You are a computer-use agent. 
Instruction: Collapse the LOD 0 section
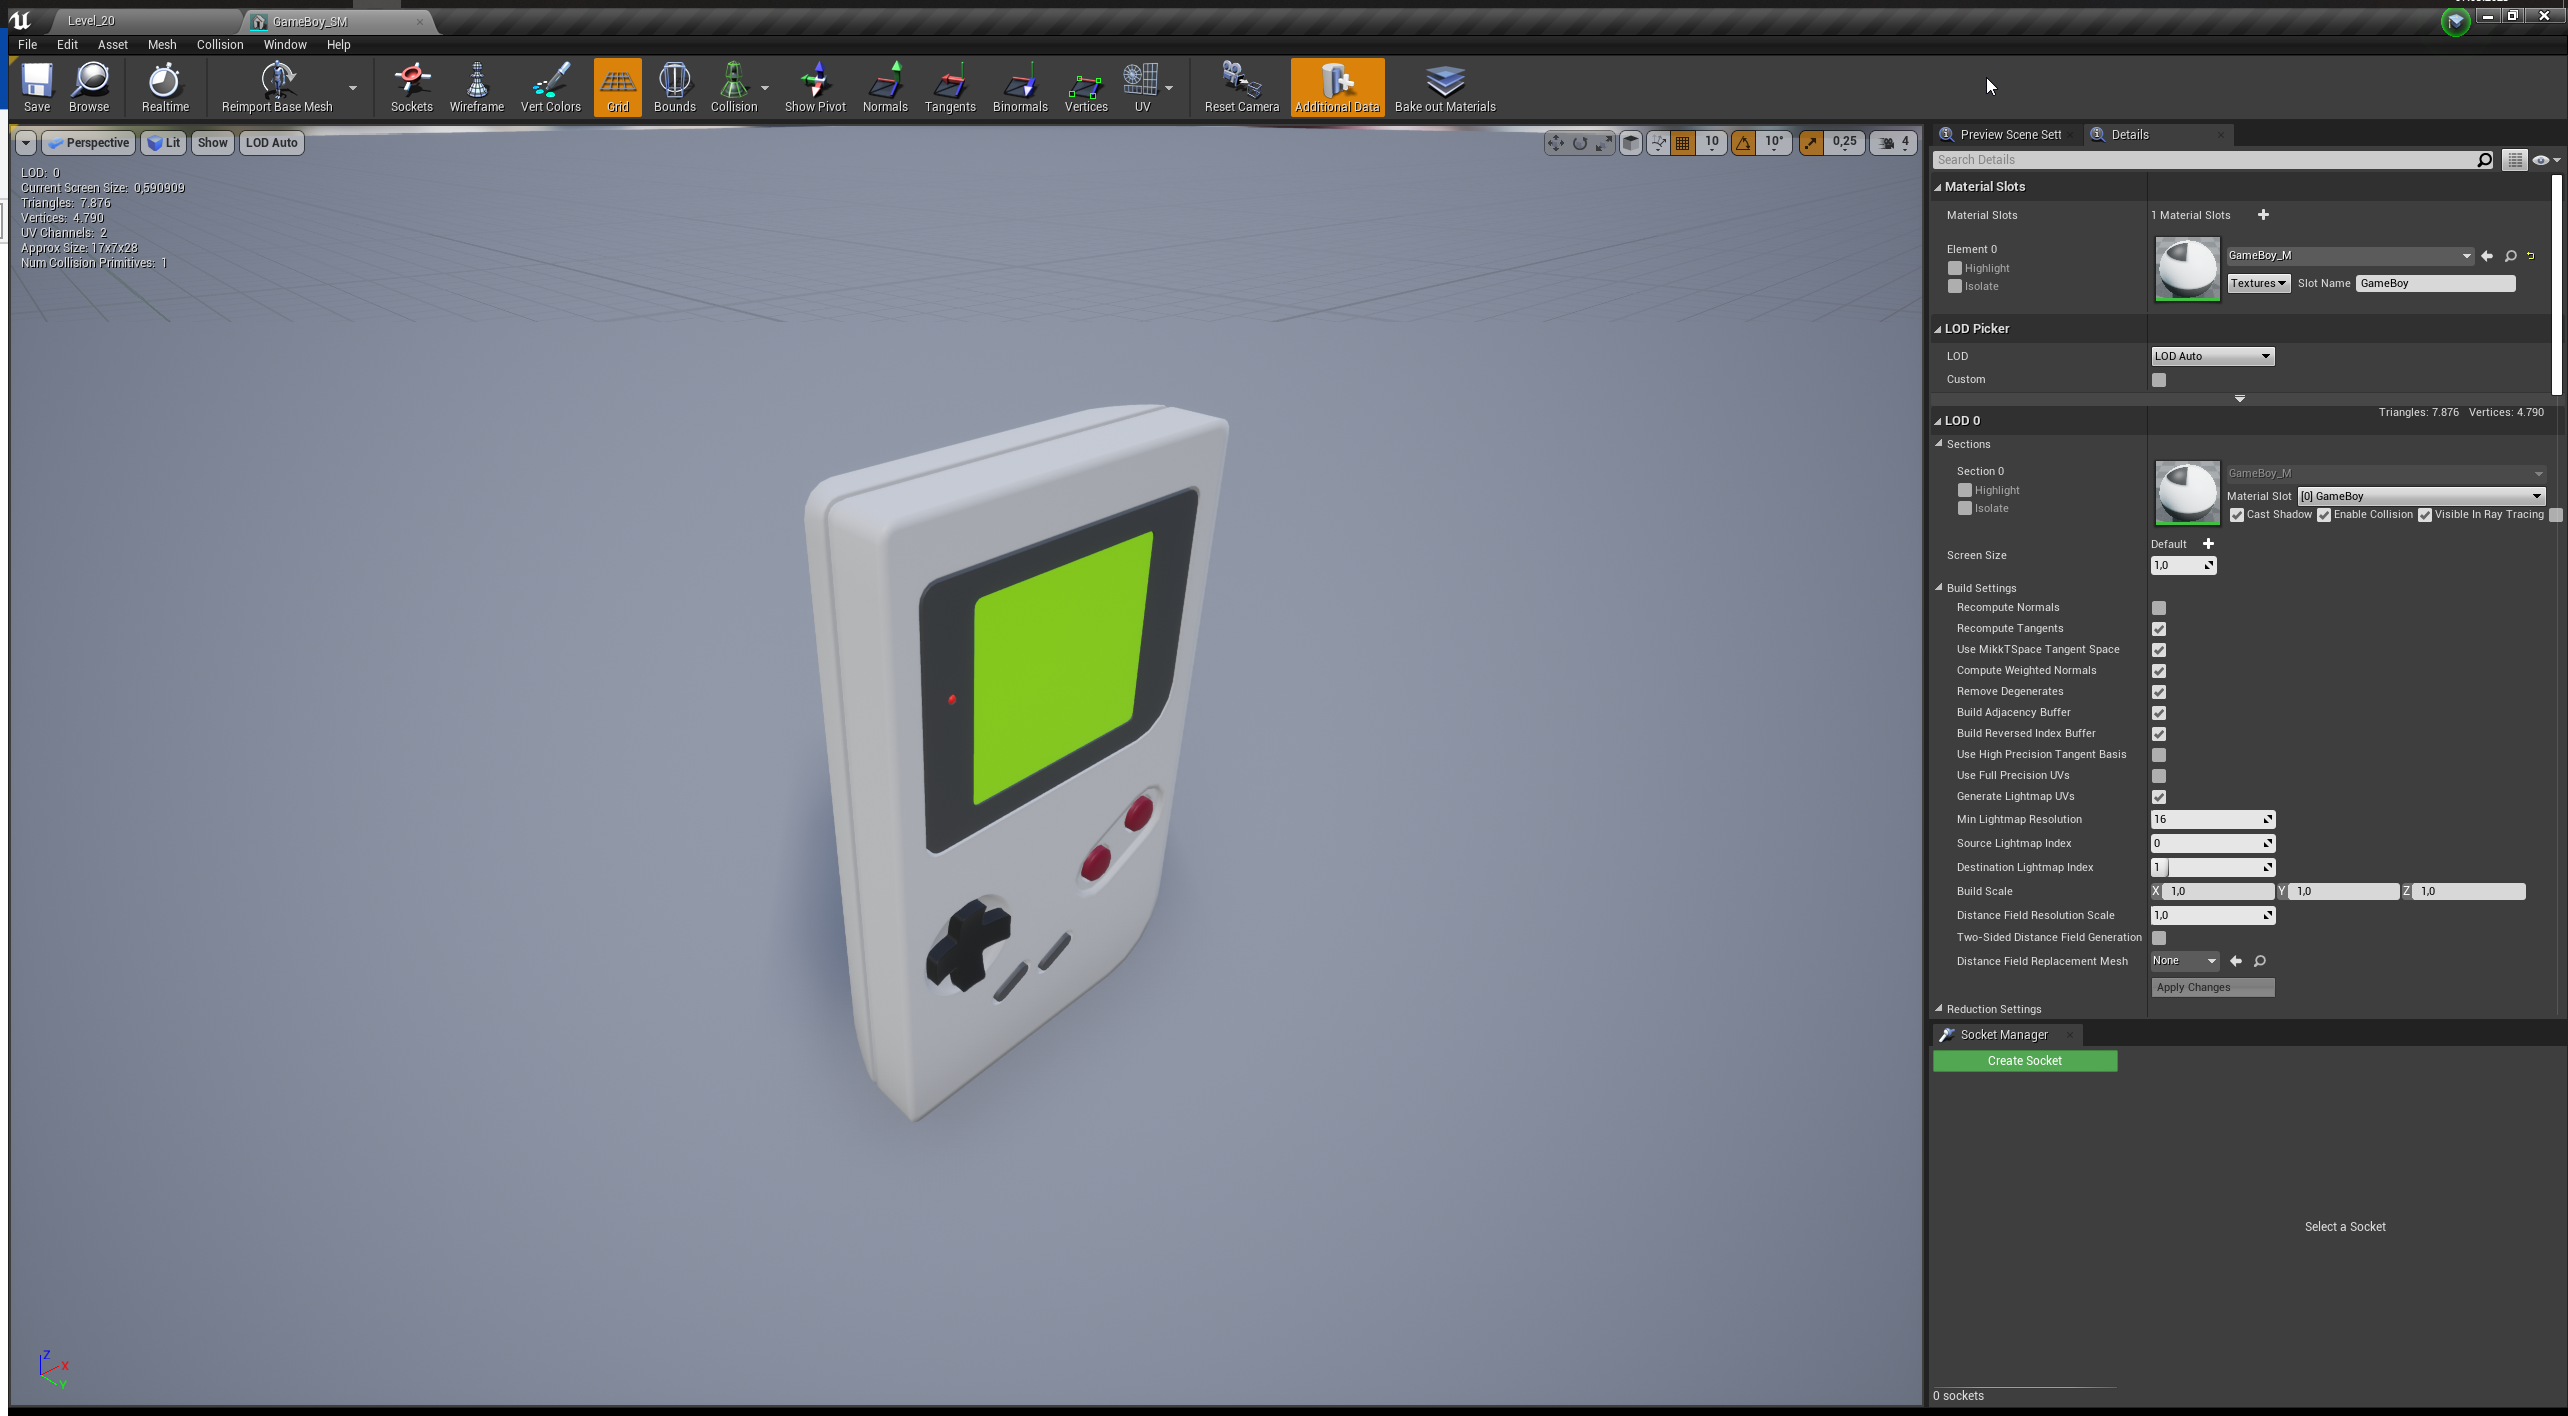click(x=1938, y=421)
